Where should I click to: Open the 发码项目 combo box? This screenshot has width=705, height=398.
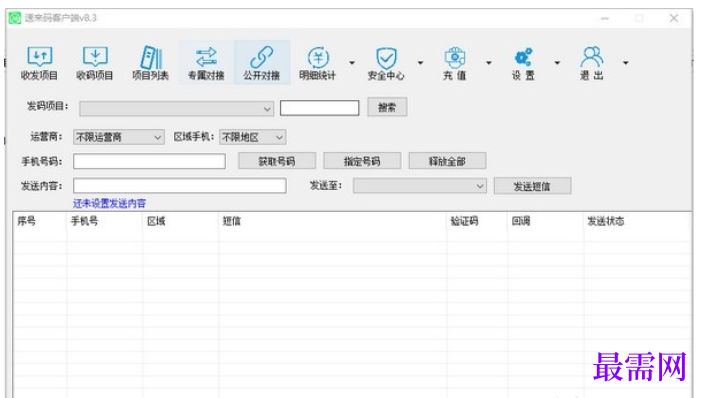tap(176, 108)
